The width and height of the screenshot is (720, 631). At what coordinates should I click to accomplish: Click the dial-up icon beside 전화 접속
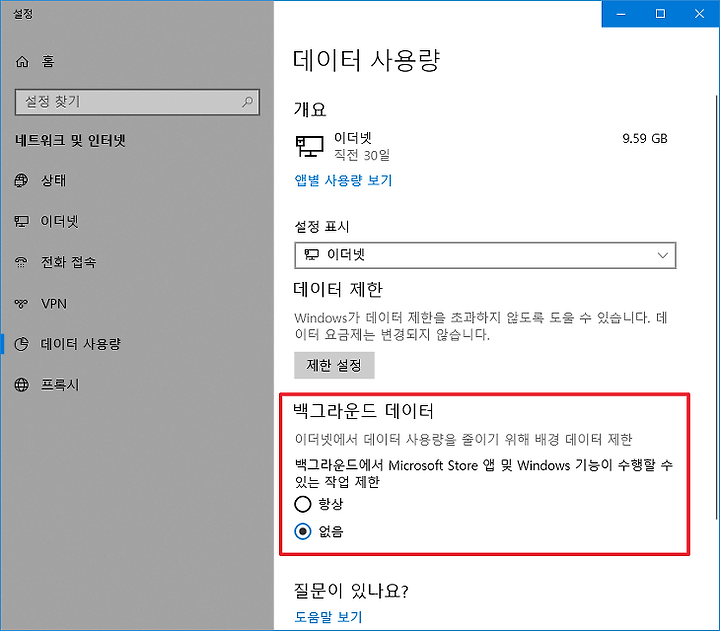click(x=21, y=262)
